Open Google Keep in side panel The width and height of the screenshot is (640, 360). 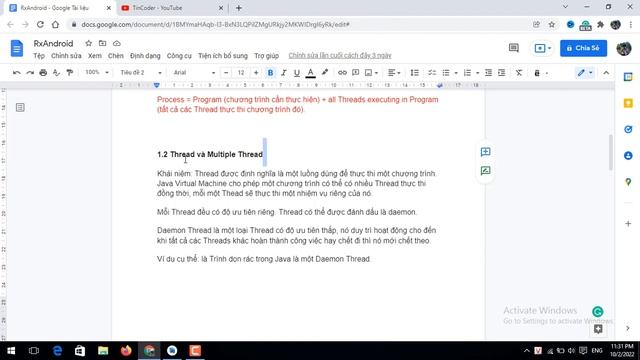coord(628,103)
